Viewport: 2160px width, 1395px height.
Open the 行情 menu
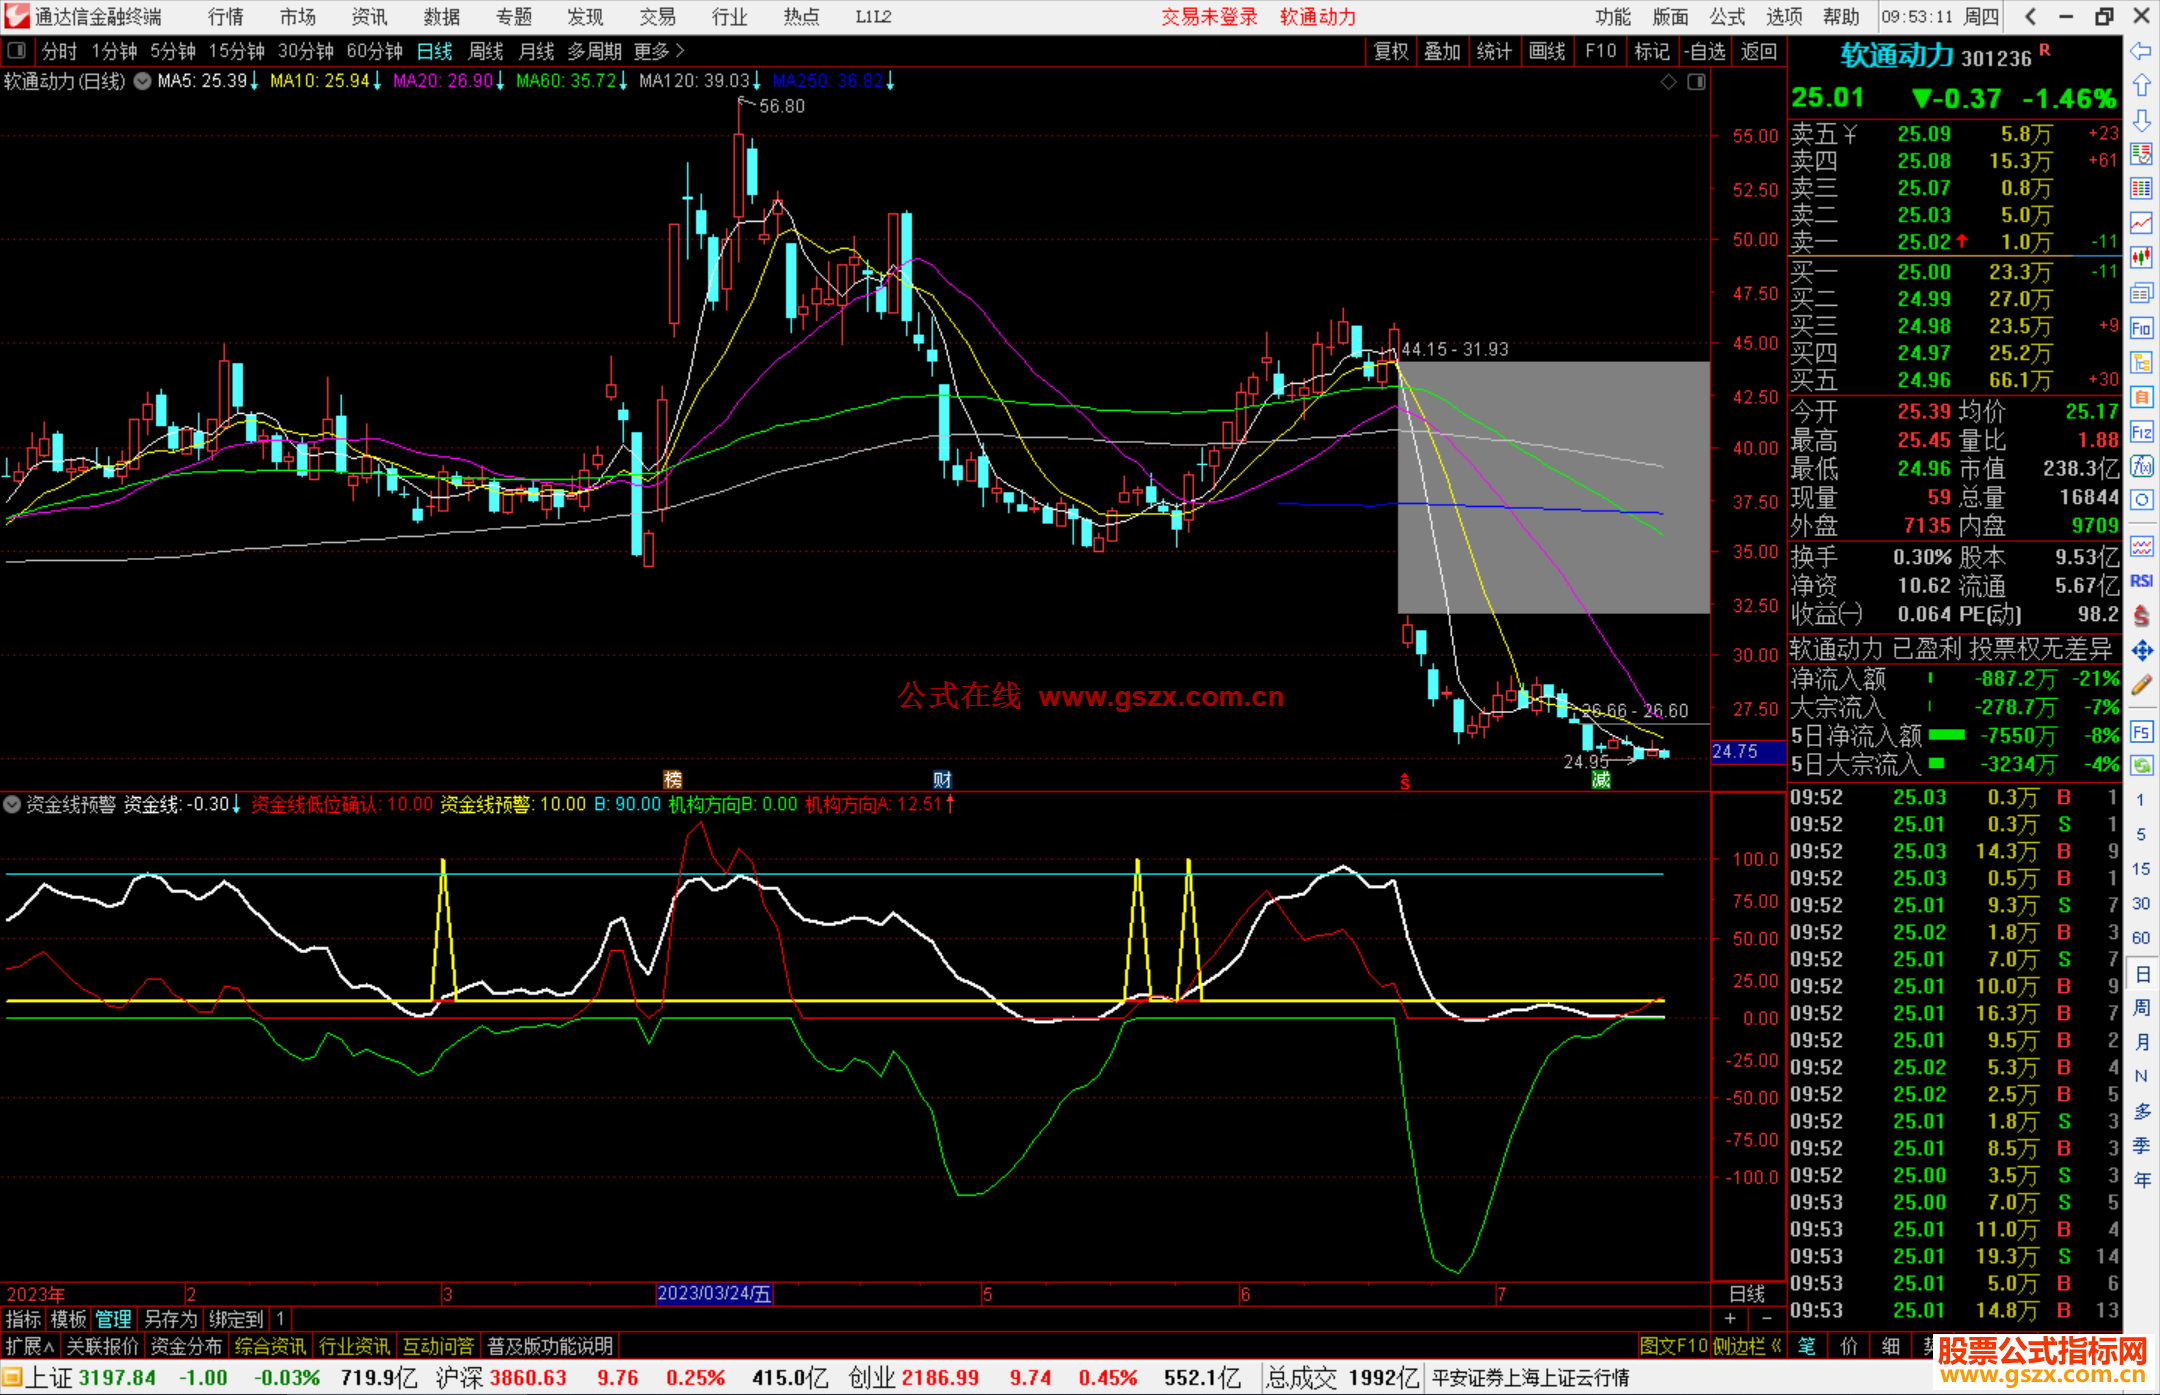point(226,16)
